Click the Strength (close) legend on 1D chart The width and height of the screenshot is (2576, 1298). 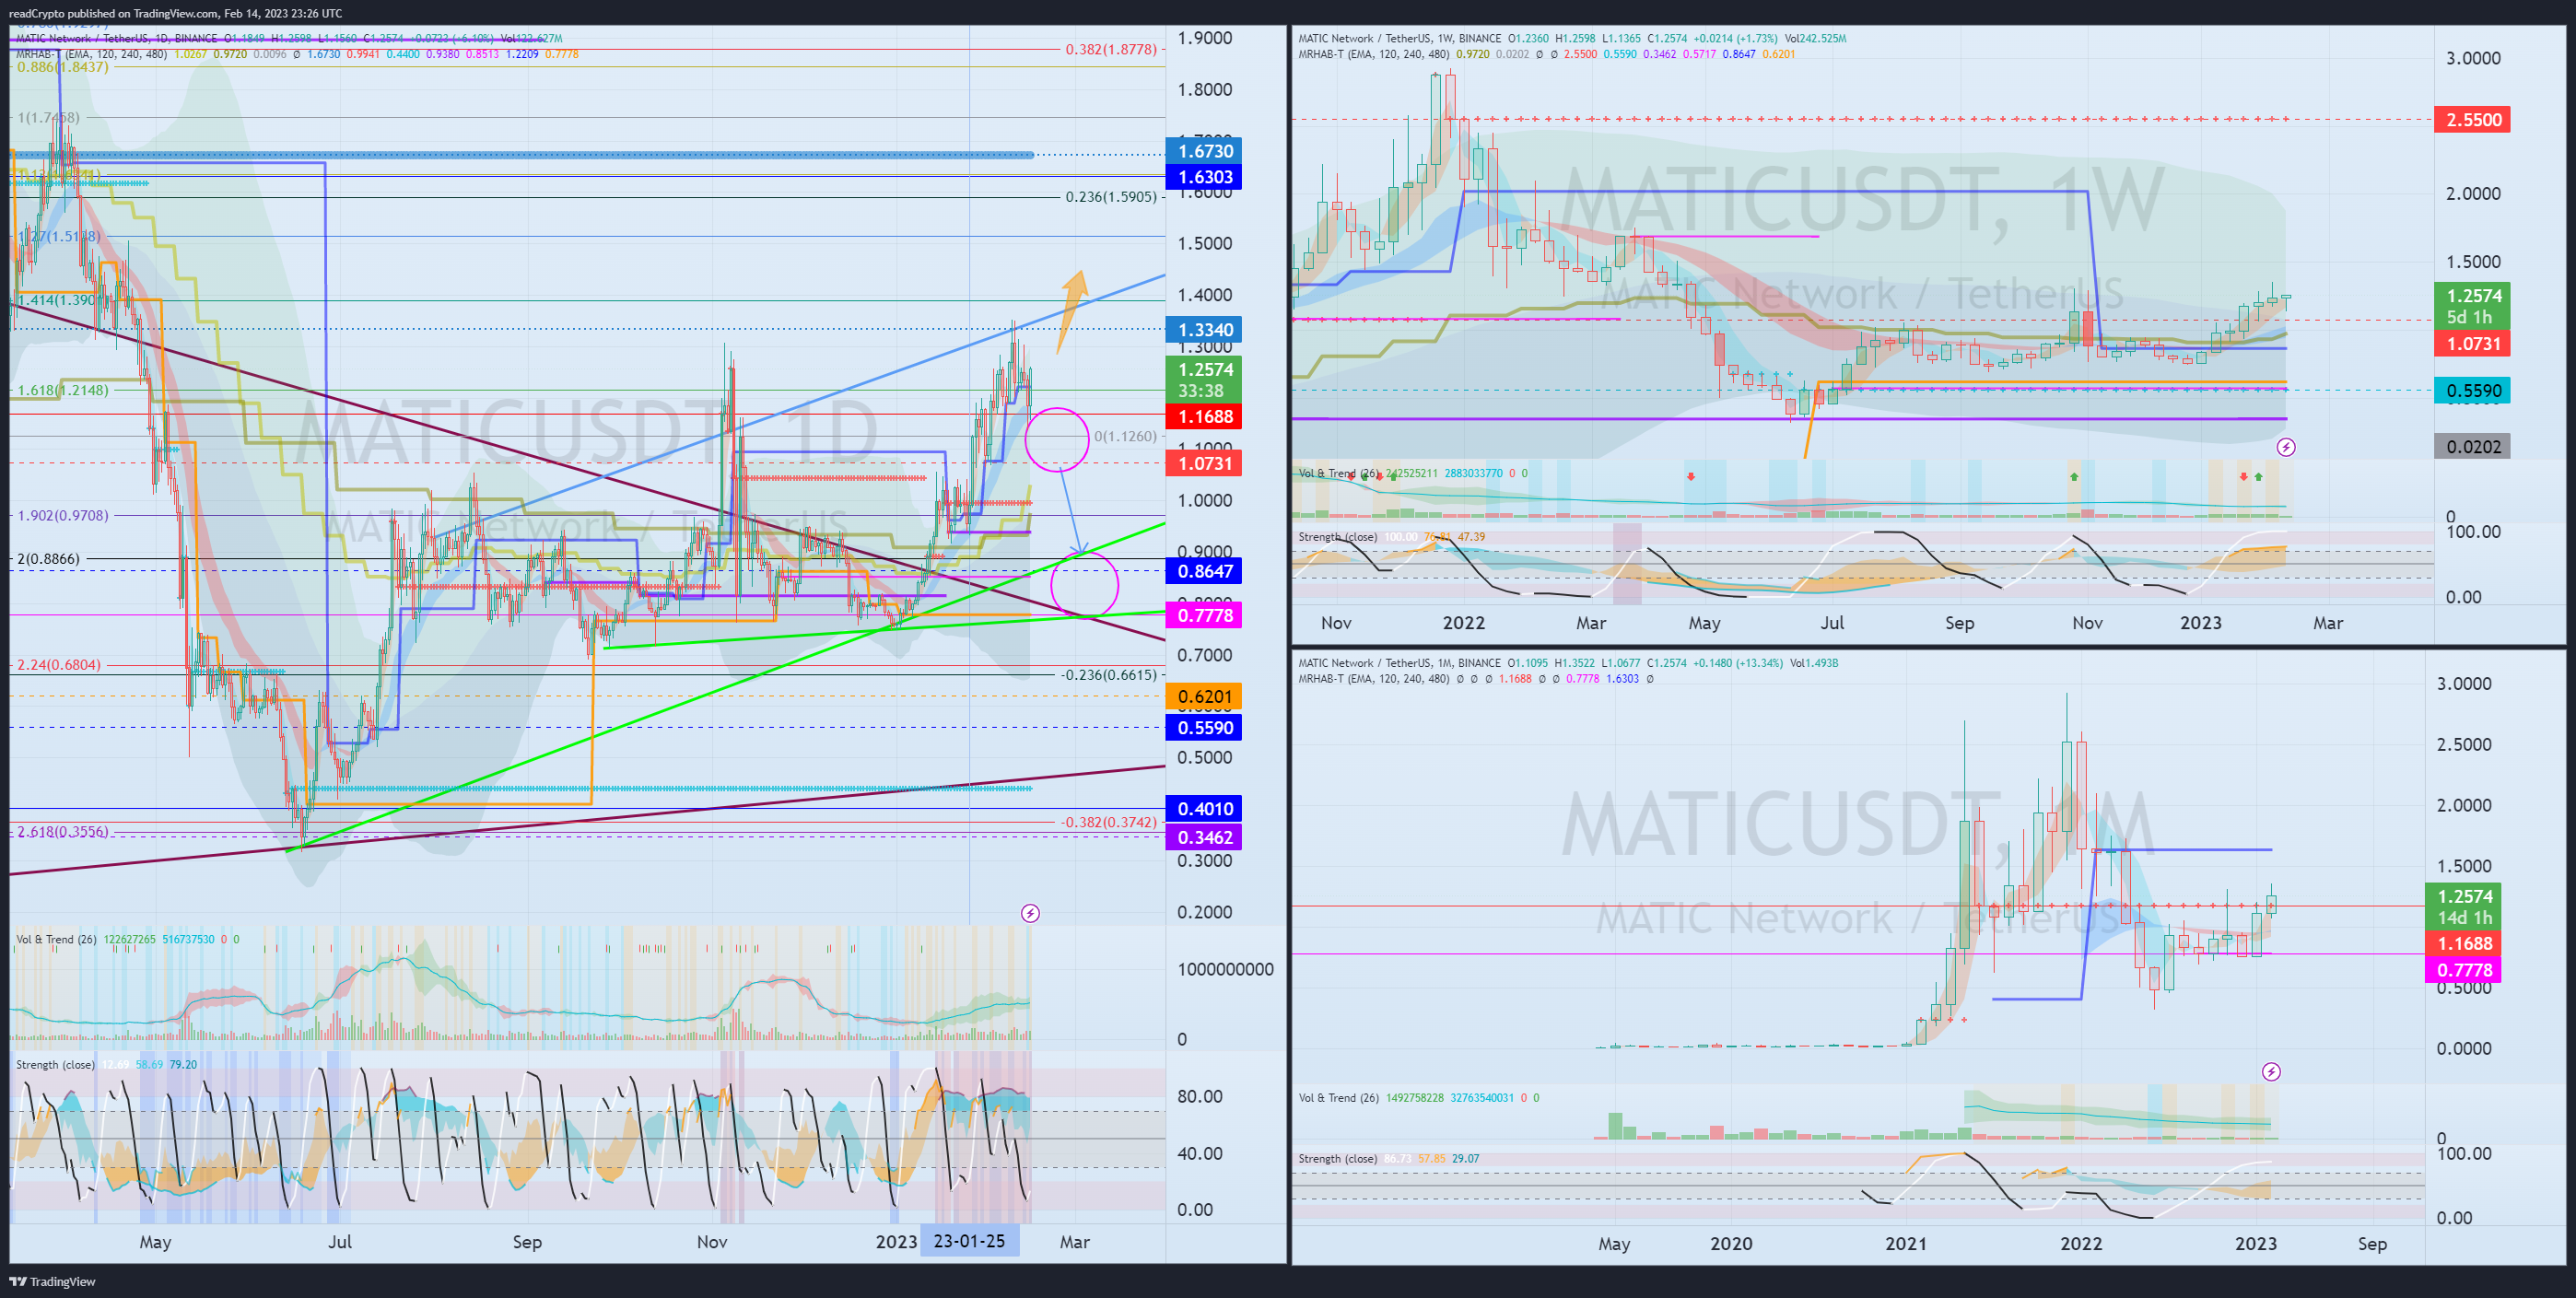coord(55,1064)
